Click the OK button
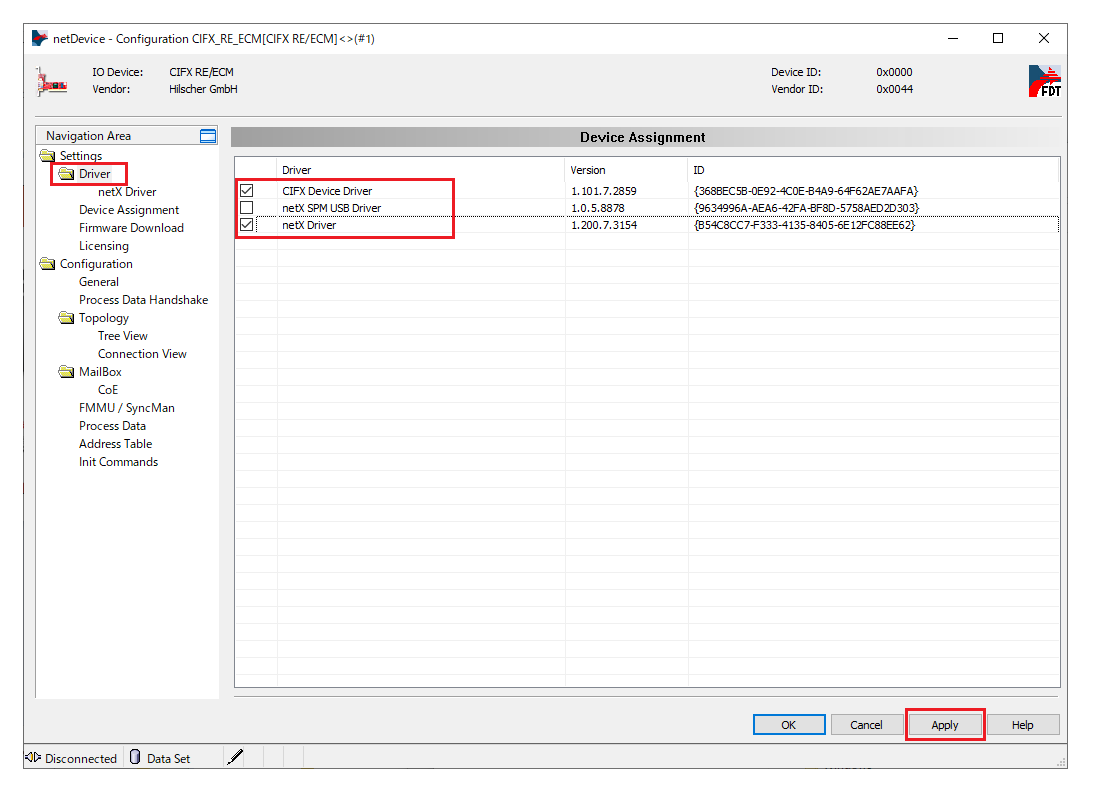Viewport: 1093px width, 793px height. click(788, 725)
